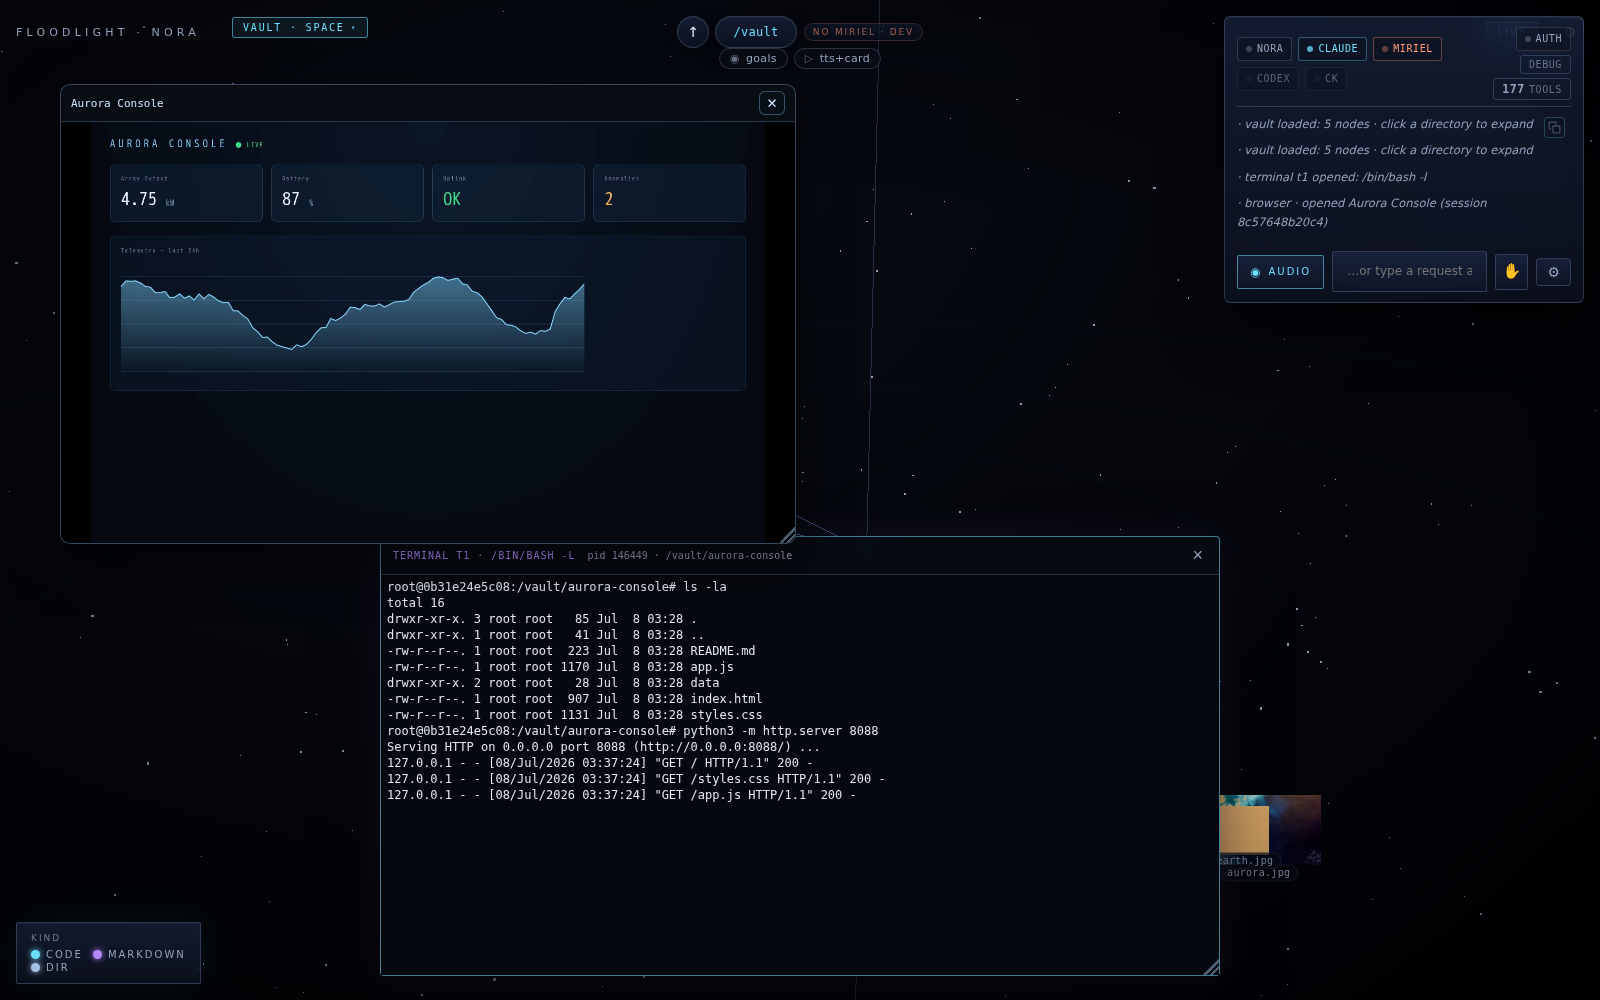1600x1000 pixels.
Task: Click the AURORA CONSOLE heading in the page
Action: coord(168,144)
